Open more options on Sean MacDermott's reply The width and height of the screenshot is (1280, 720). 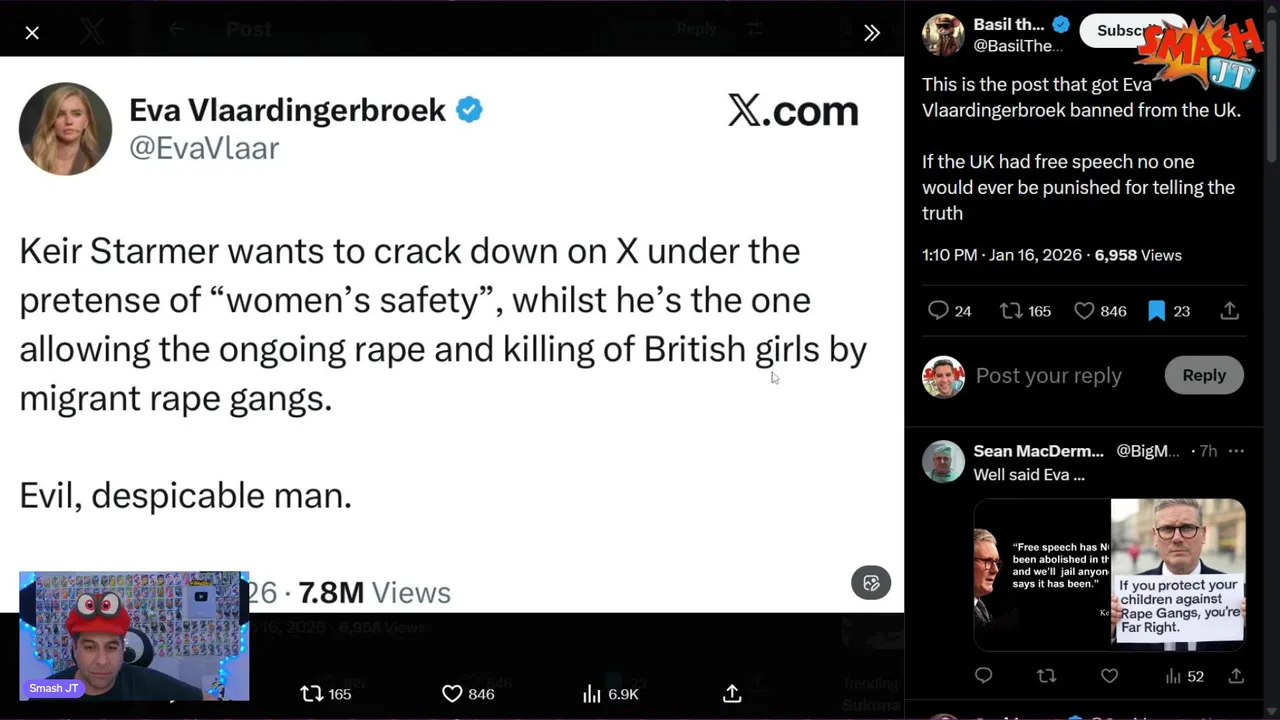coord(1237,451)
